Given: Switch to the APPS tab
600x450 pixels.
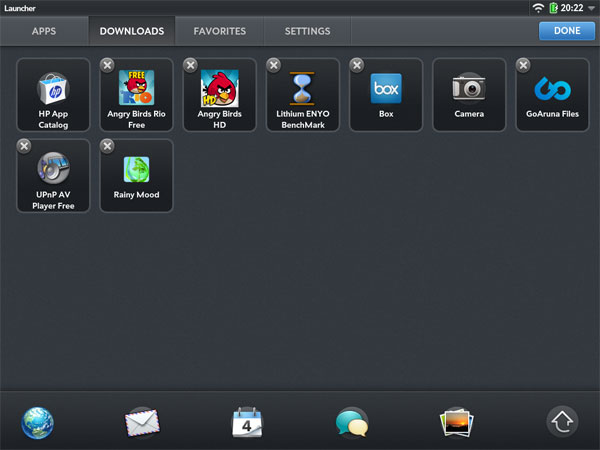Looking at the screenshot, I should point(44,31).
